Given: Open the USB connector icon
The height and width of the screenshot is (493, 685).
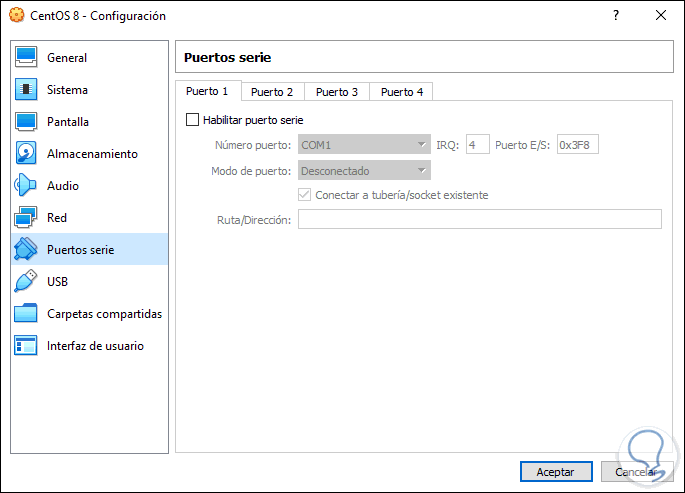Looking at the screenshot, I should point(27,282).
